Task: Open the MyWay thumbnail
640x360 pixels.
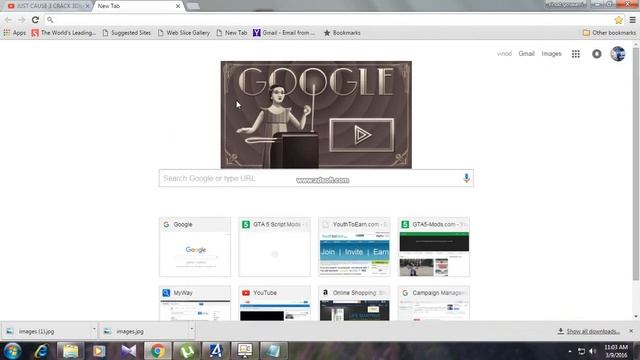Action: (195, 303)
